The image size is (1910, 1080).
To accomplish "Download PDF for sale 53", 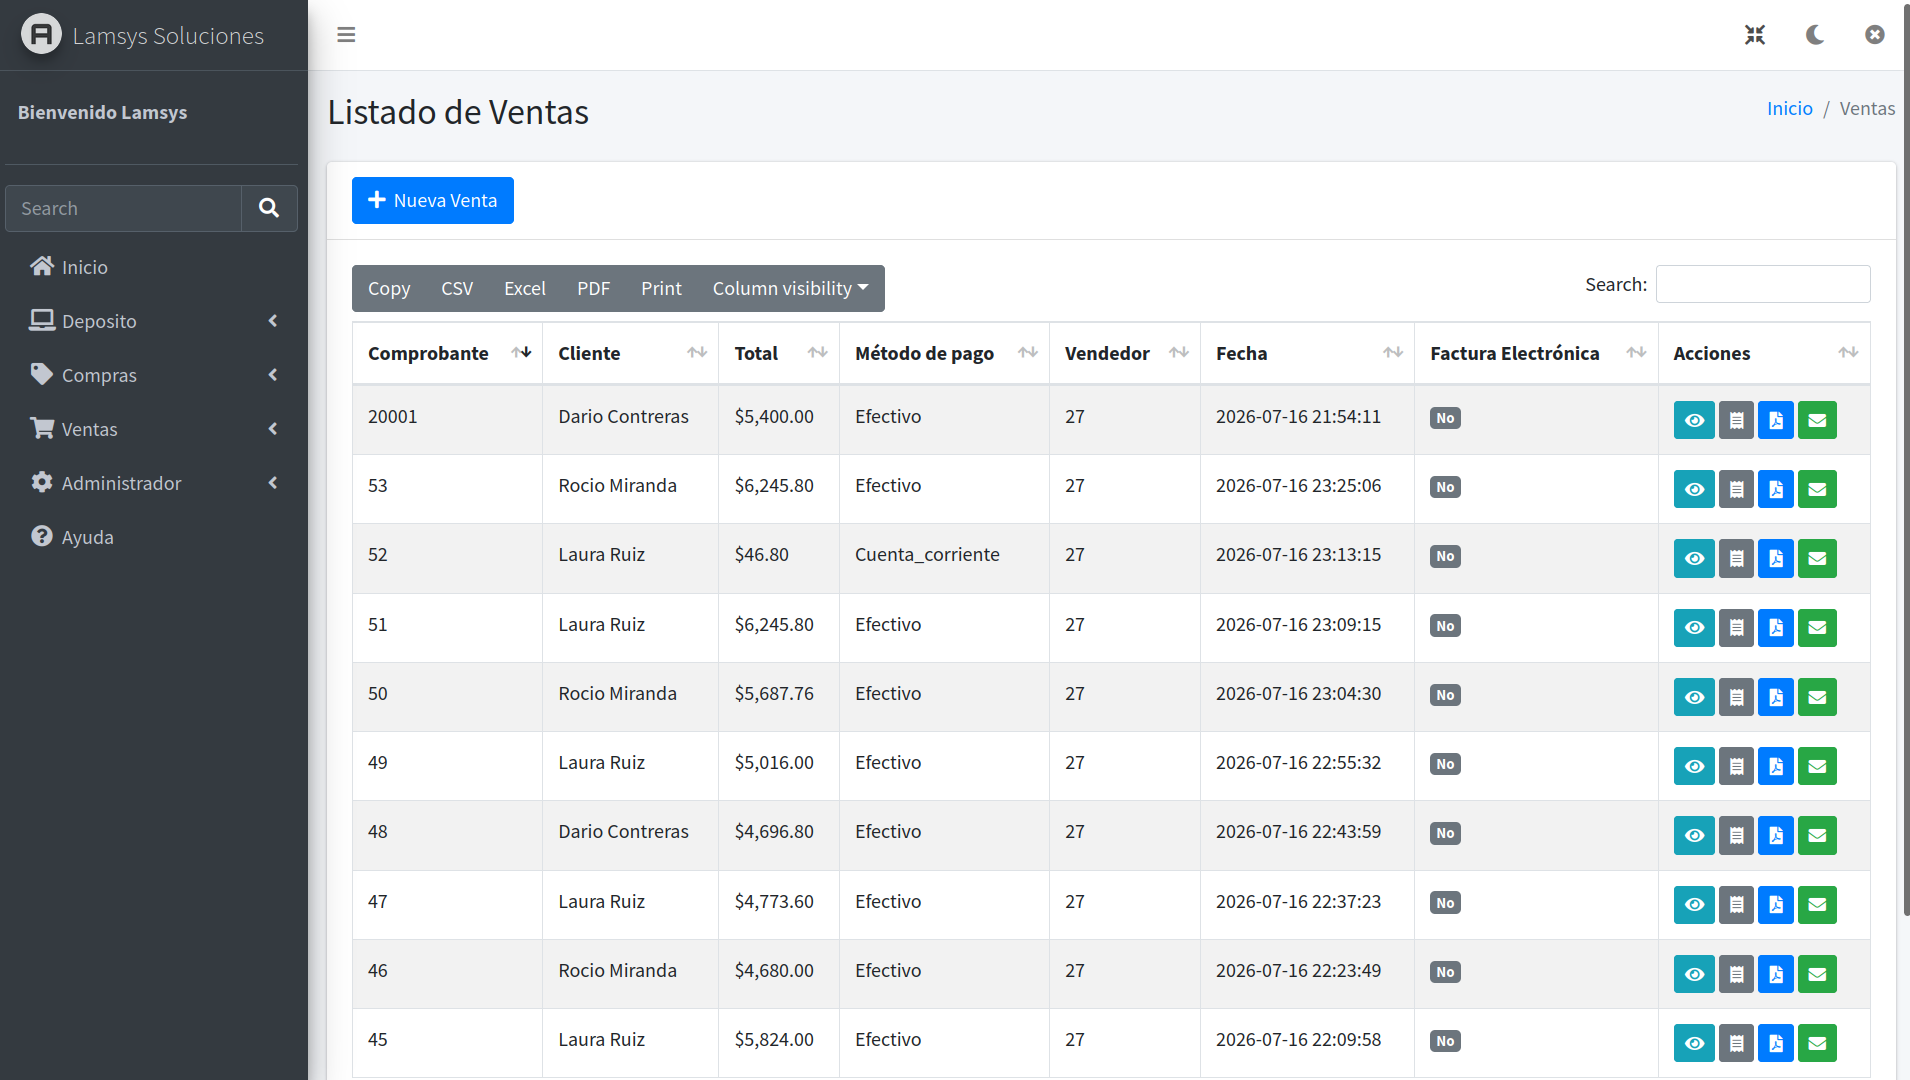I will 1776,489.
